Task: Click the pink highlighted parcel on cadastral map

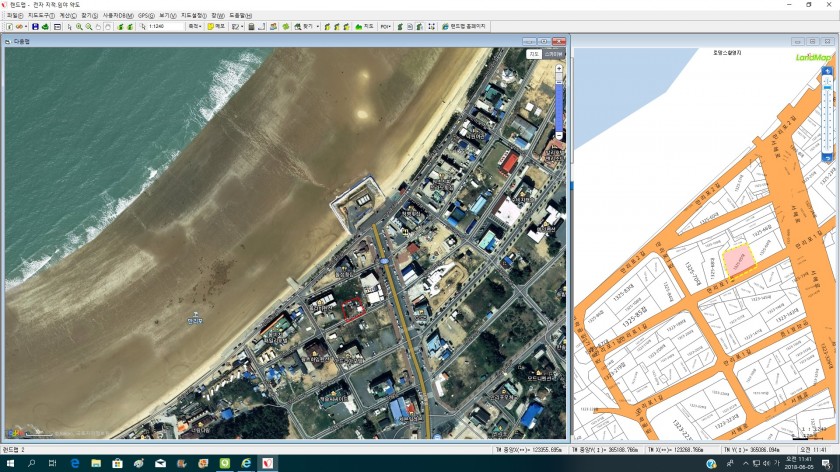Action: click(738, 262)
